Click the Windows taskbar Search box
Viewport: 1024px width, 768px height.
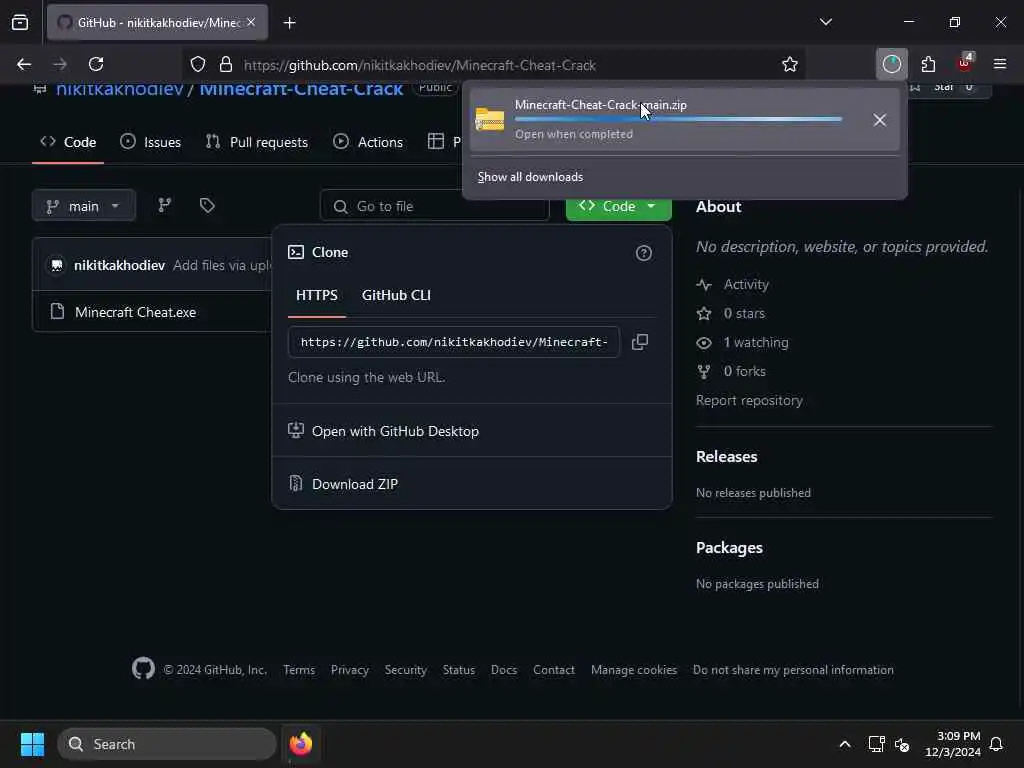(x=167, y=744)
